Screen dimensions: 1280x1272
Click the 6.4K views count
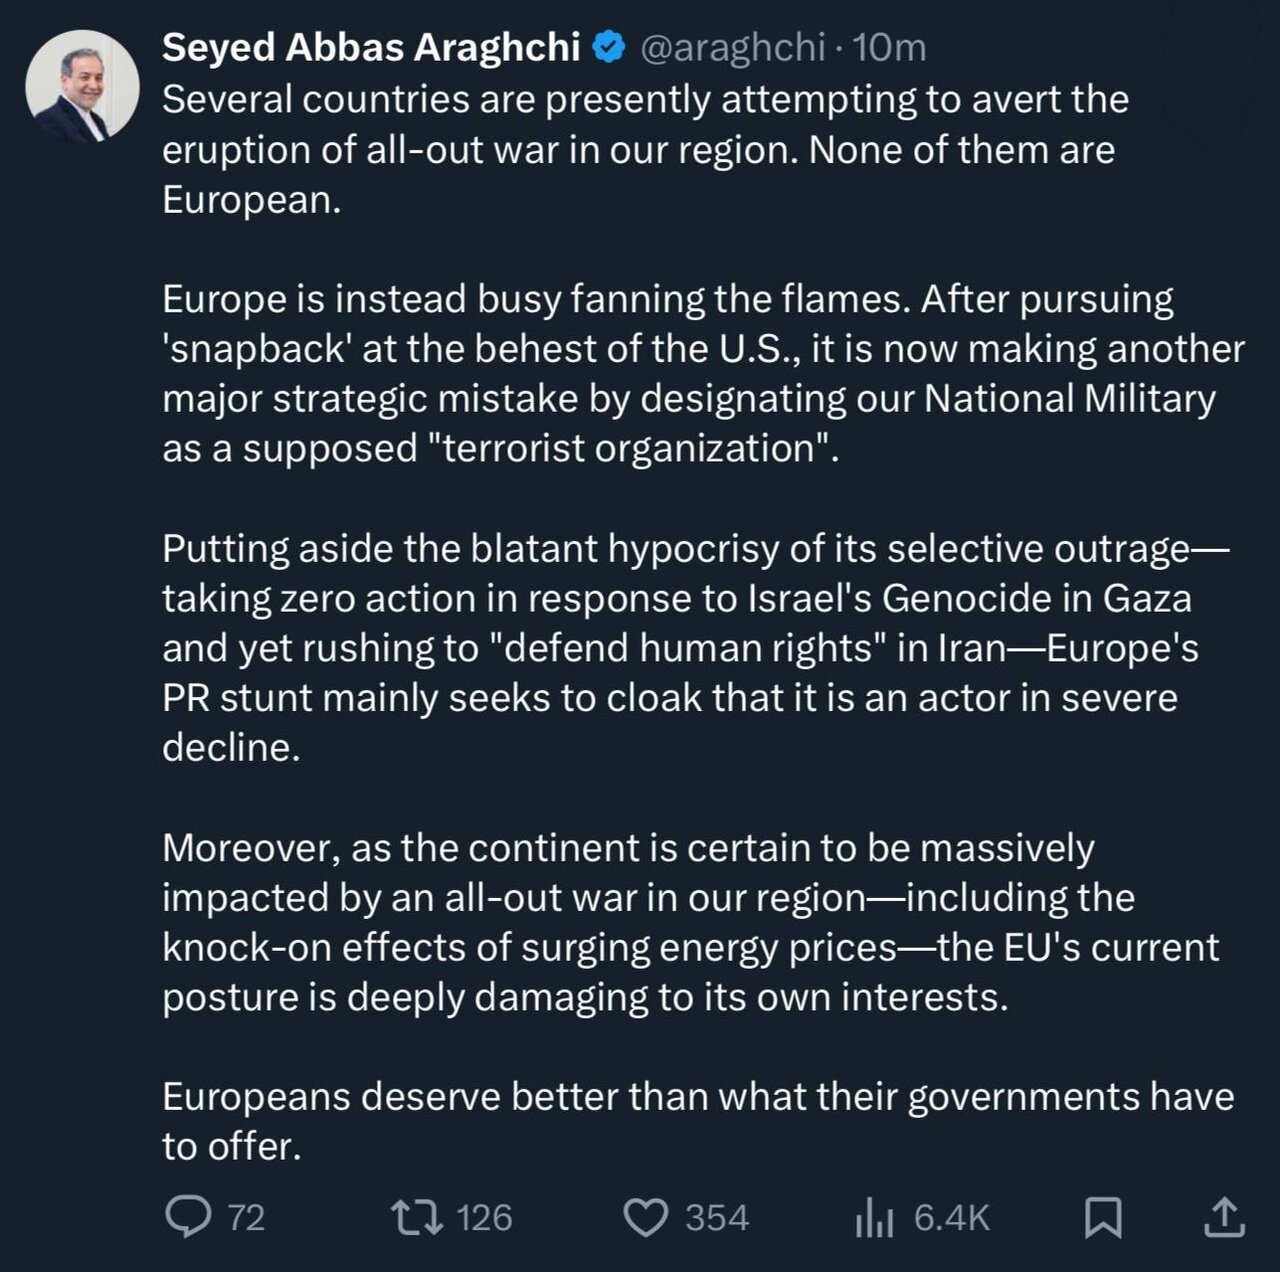(951, 1218)
